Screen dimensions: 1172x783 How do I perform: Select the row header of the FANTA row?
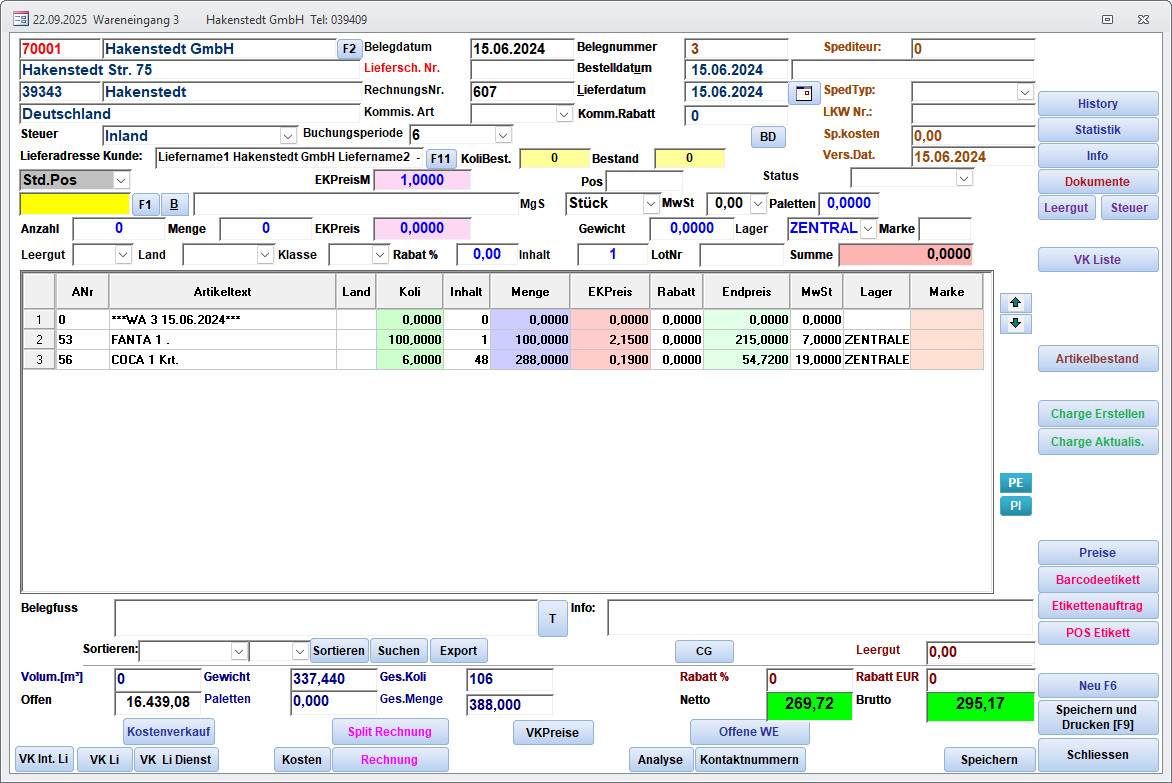pos(39,340)
